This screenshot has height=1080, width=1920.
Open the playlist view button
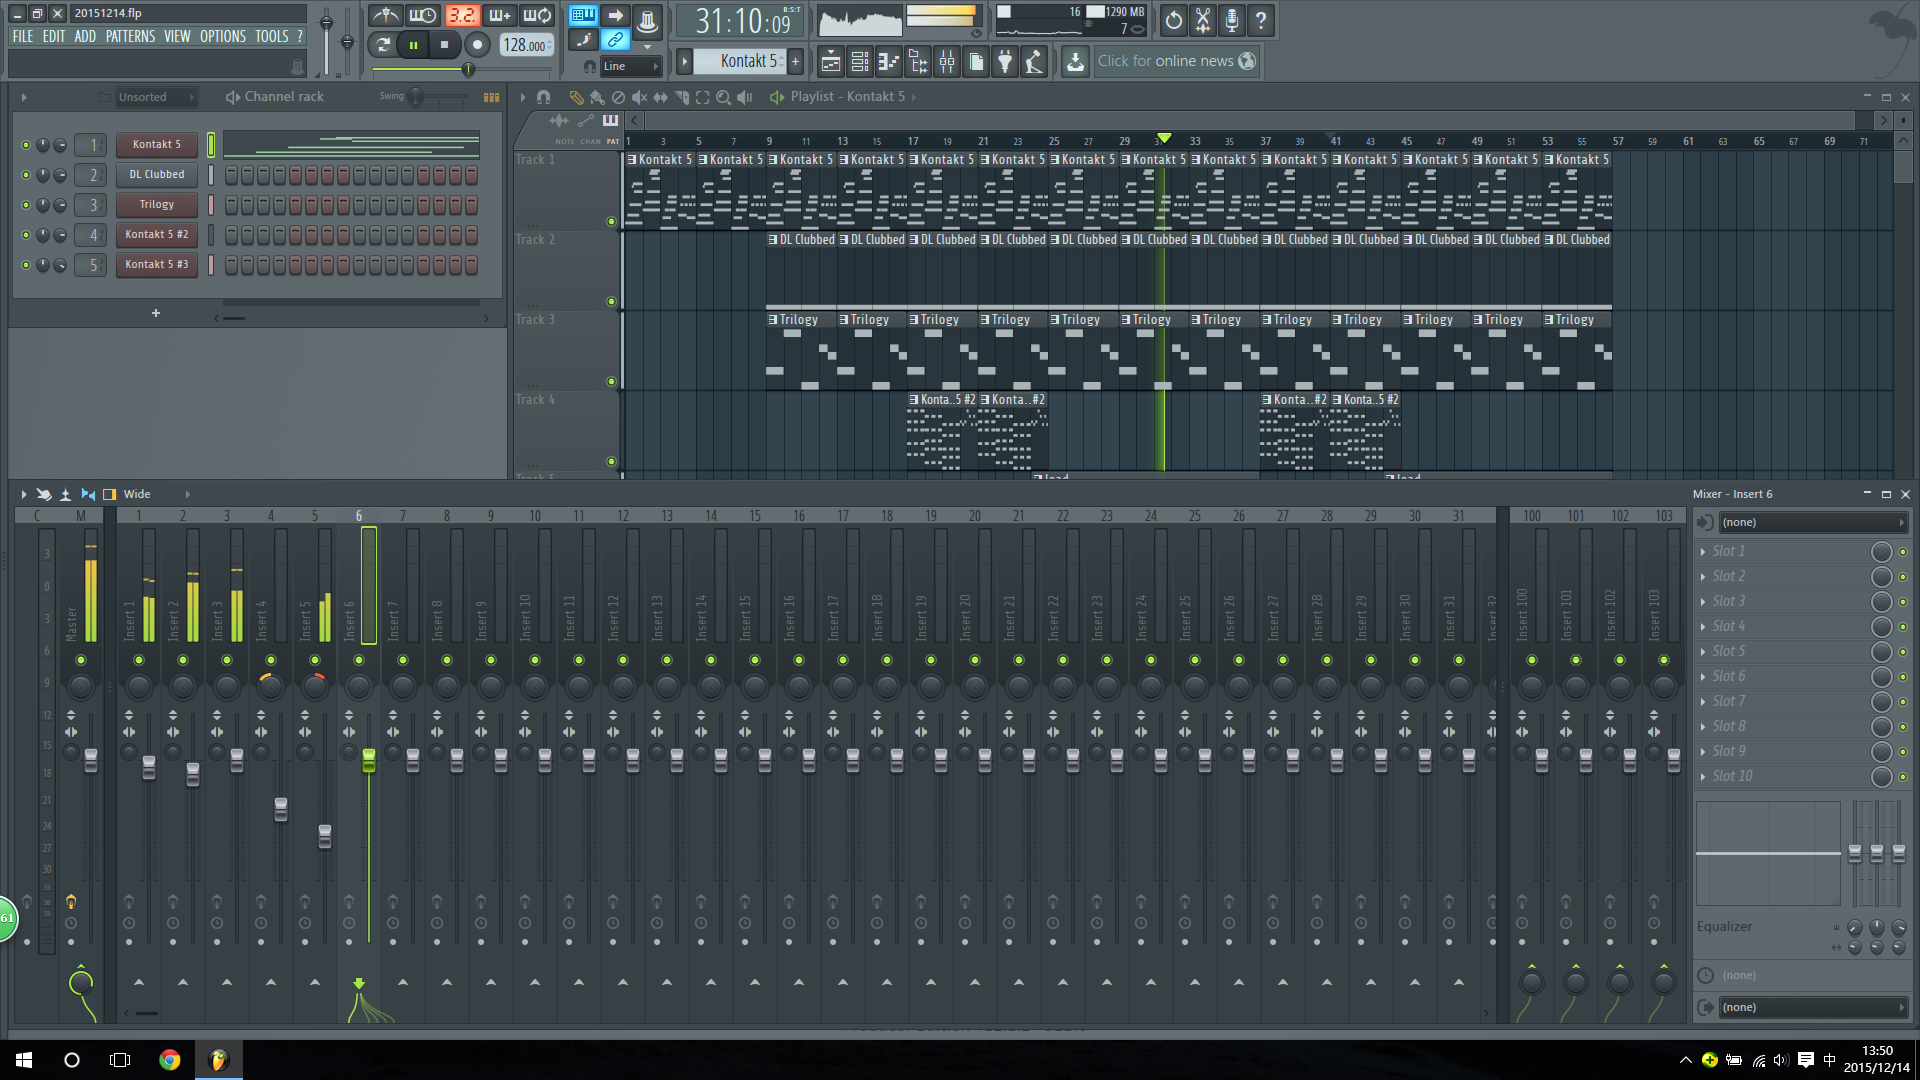(x=831, y=62)
